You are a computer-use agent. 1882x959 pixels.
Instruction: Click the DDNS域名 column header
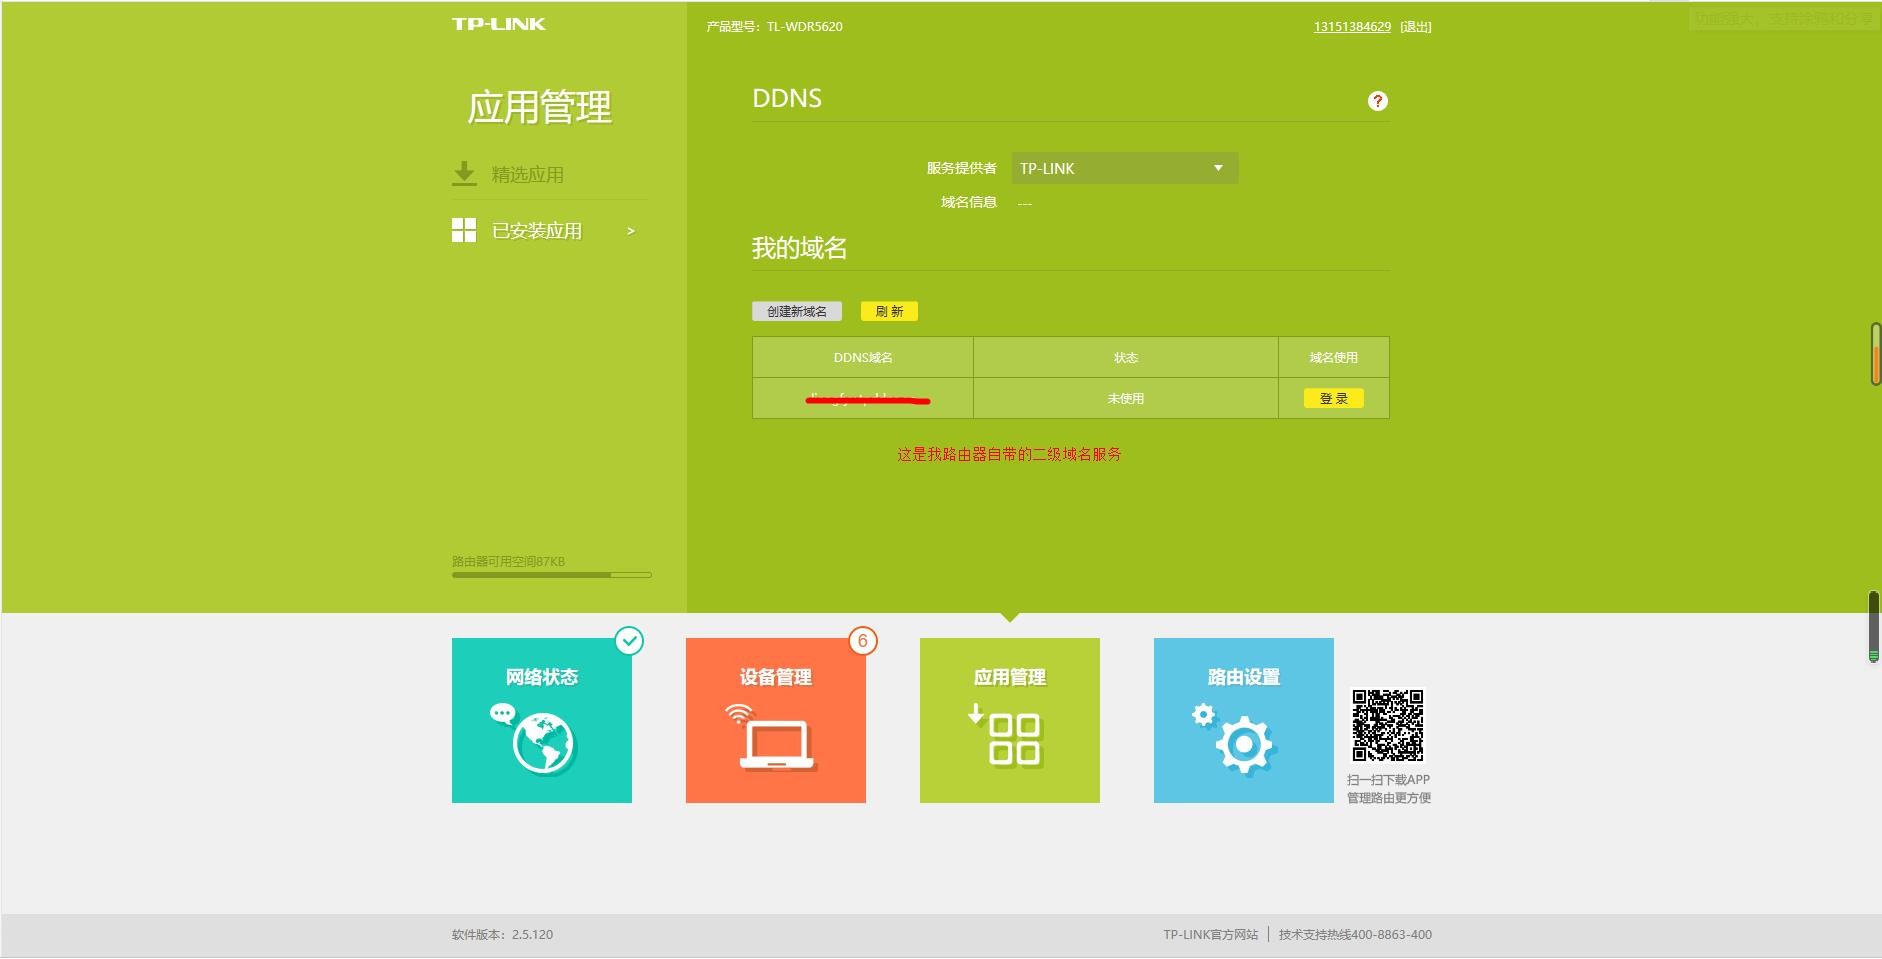point(863,357)
